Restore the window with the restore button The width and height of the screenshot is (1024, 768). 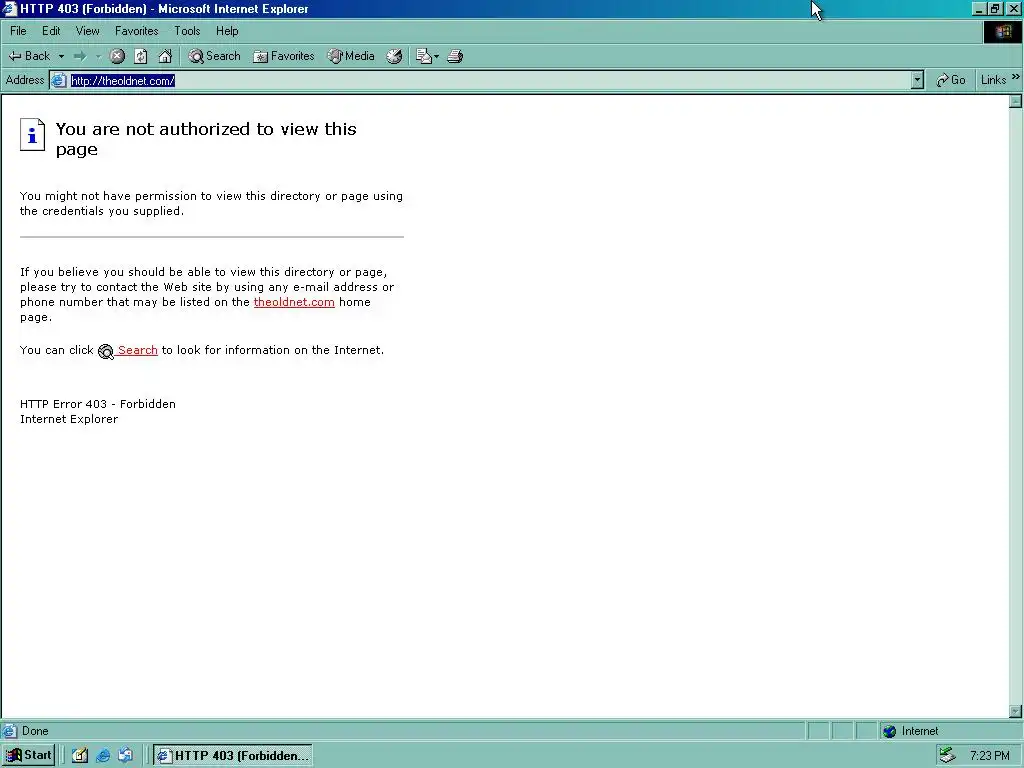(995, 8)
